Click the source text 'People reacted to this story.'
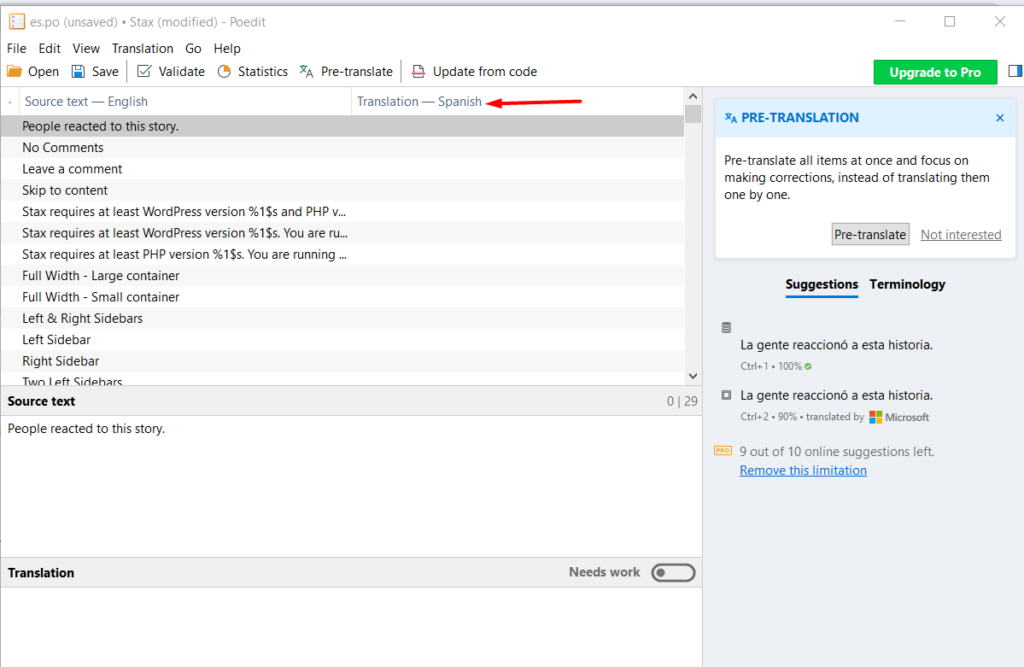The image size is (1024, 667). (86, 429)
